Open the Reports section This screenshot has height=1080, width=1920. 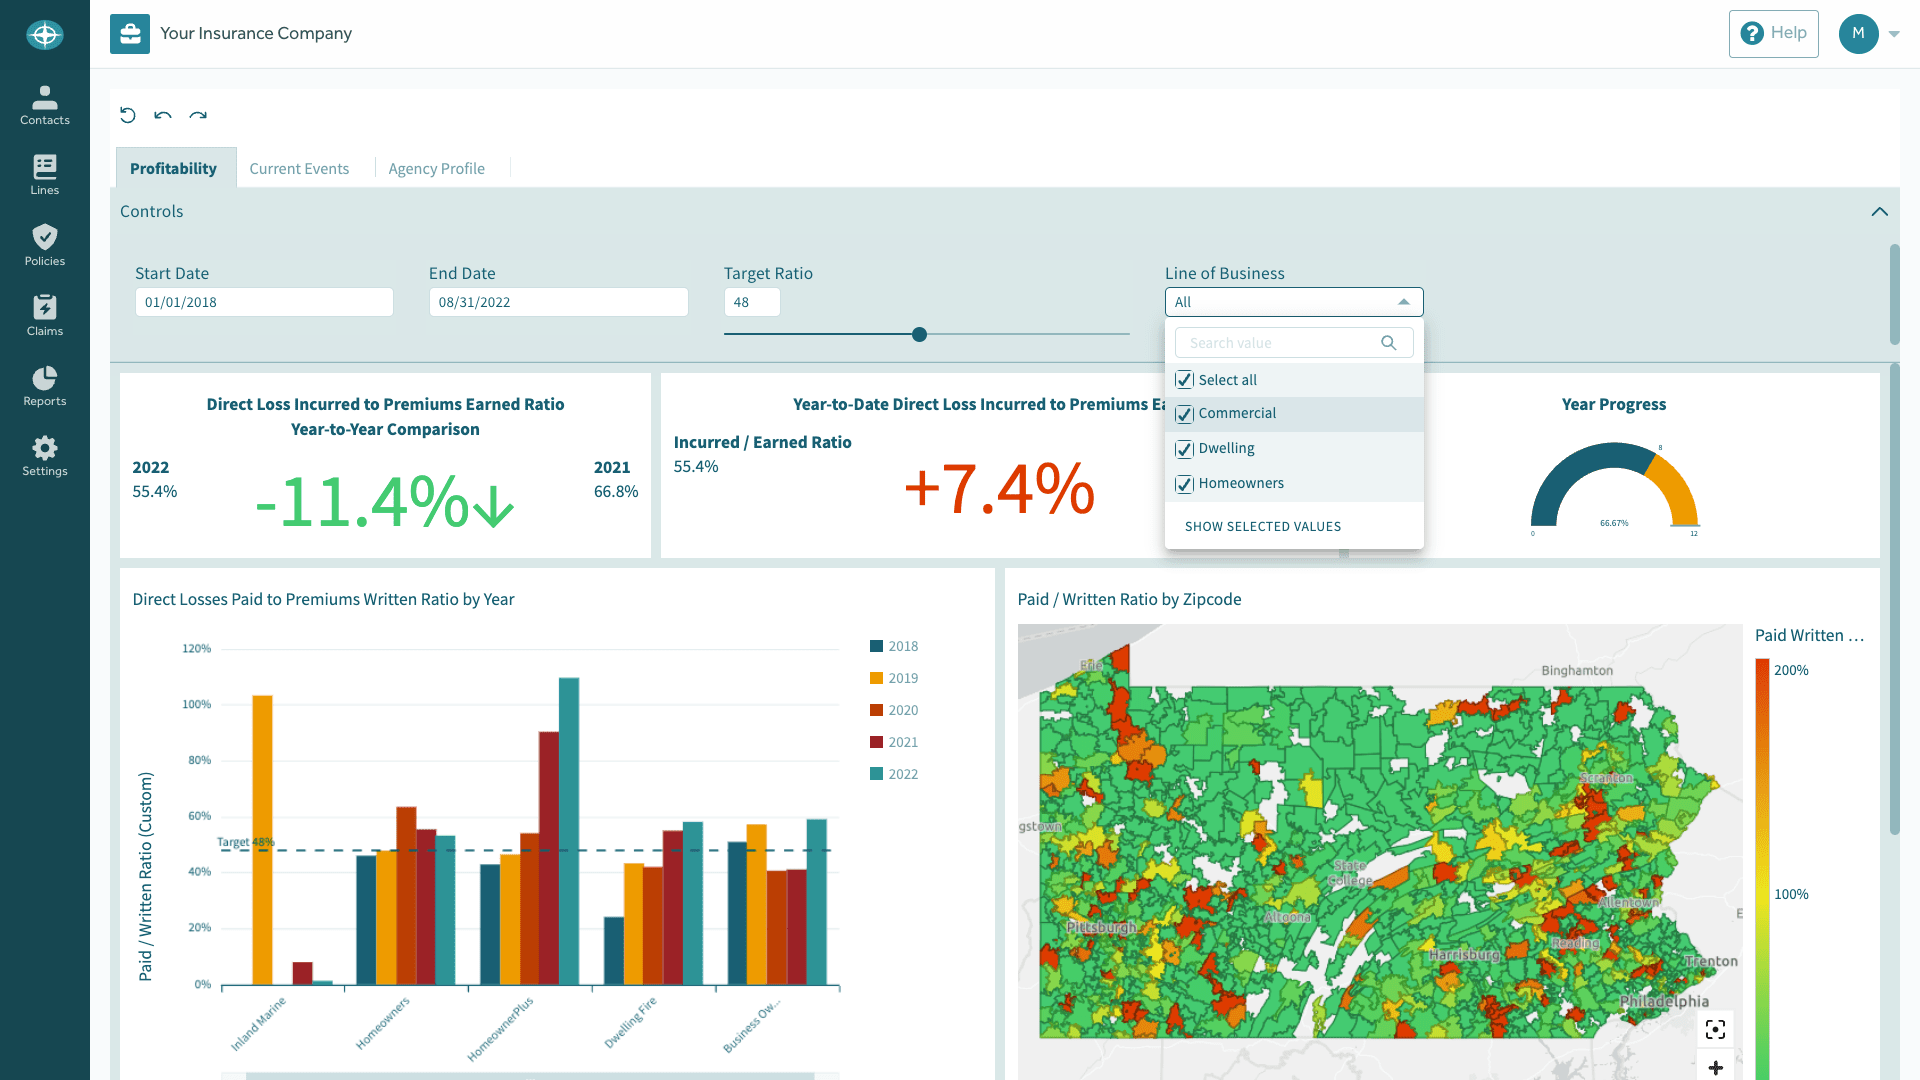[44, 385]
